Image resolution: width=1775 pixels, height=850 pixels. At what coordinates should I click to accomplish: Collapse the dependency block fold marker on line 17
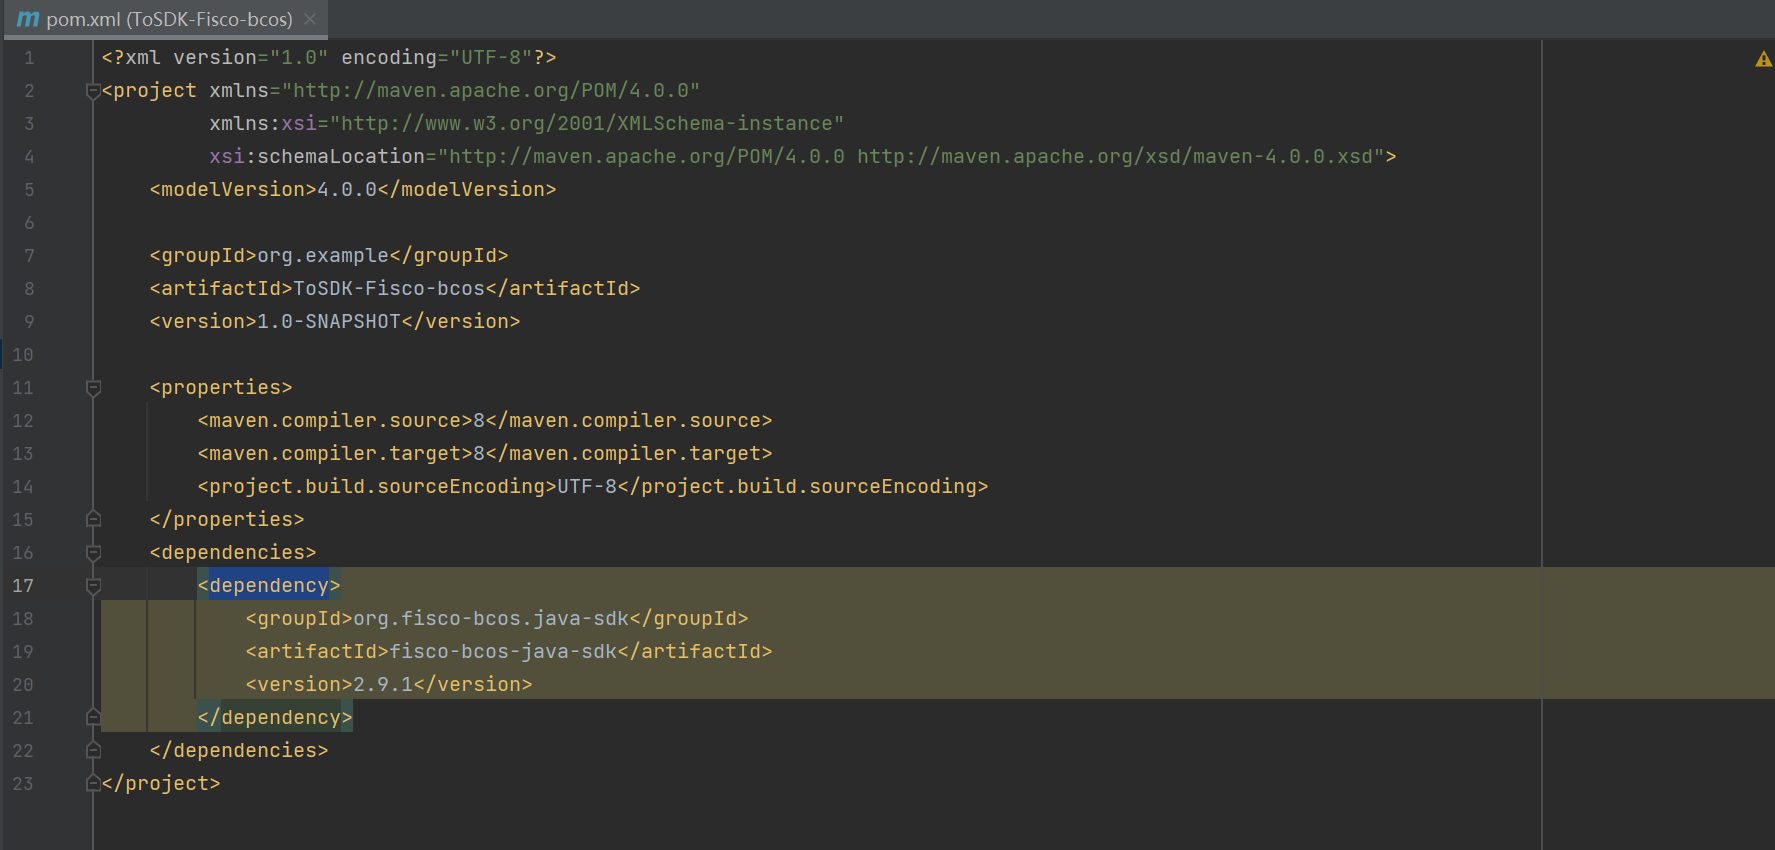click(93, 586)
